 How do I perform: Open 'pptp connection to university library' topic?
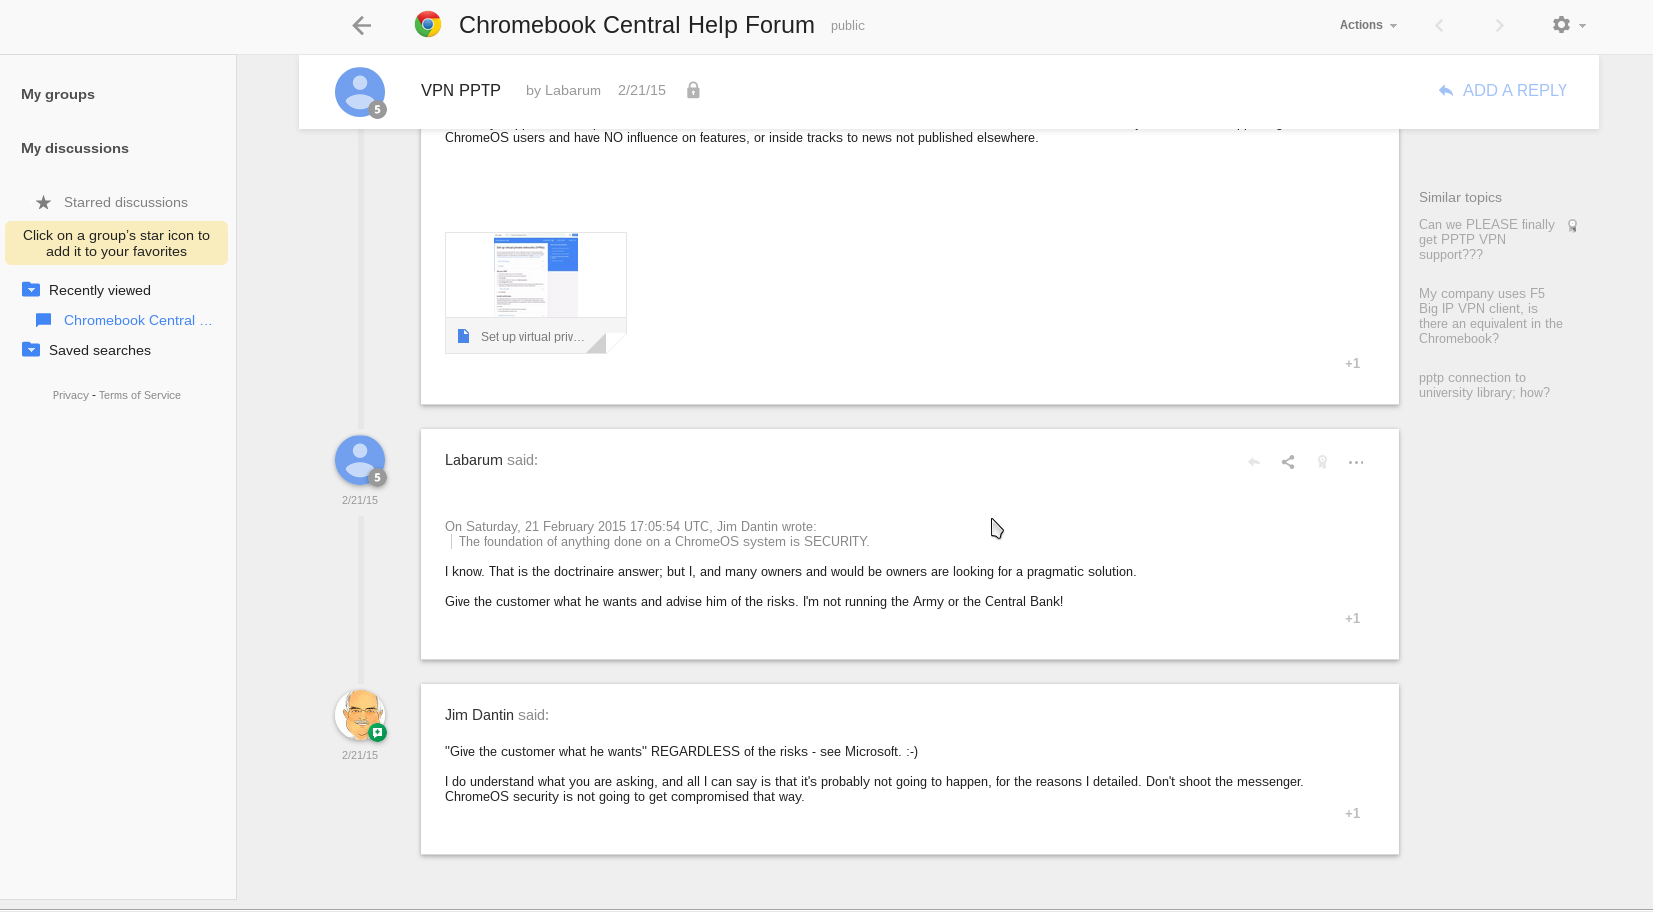click(x=1483, y=385)
